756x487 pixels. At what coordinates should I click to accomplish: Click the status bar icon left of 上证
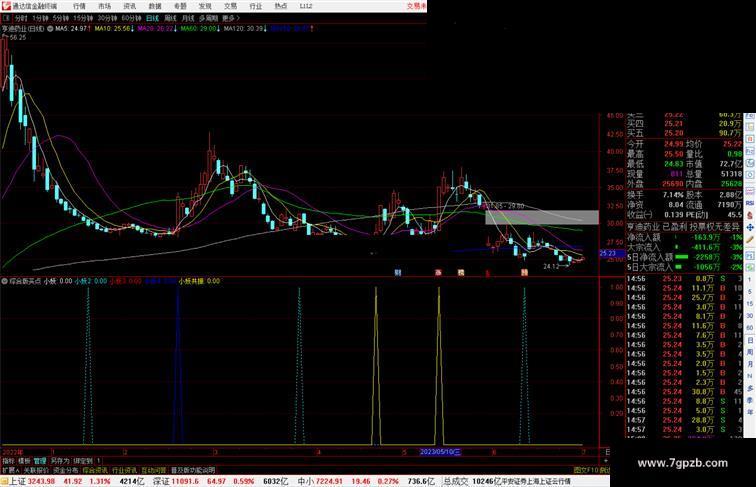coord(4,481)
